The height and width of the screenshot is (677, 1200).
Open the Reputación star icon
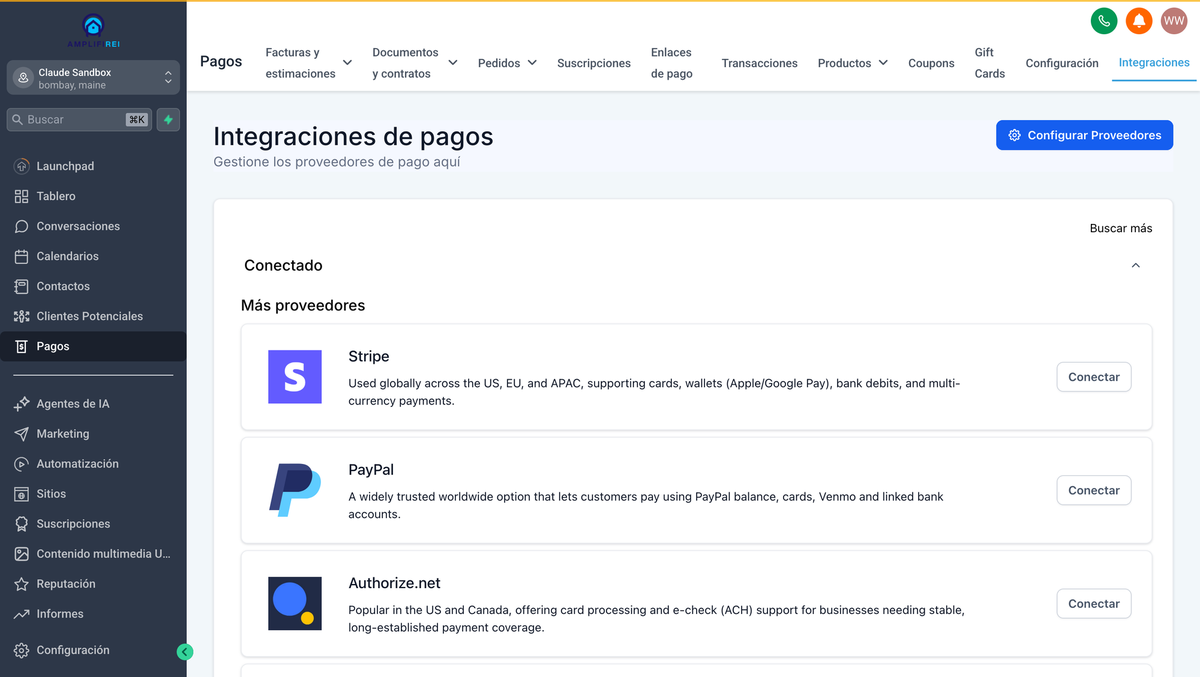(x=22, y=584)
